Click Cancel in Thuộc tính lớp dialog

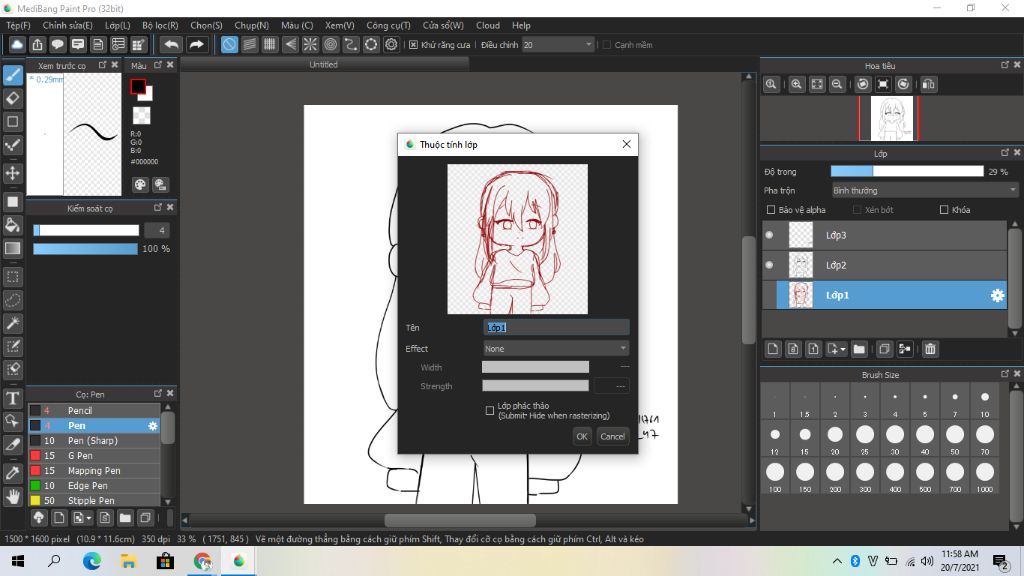point(613,436)
